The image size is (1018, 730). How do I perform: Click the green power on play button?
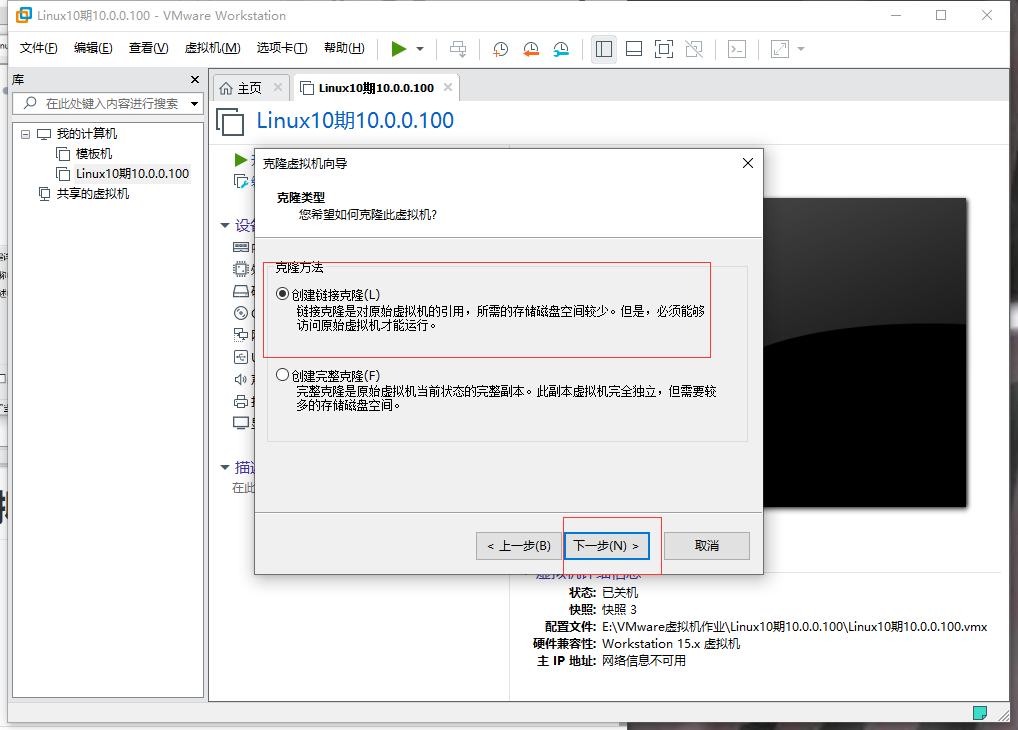coord(399,49)
